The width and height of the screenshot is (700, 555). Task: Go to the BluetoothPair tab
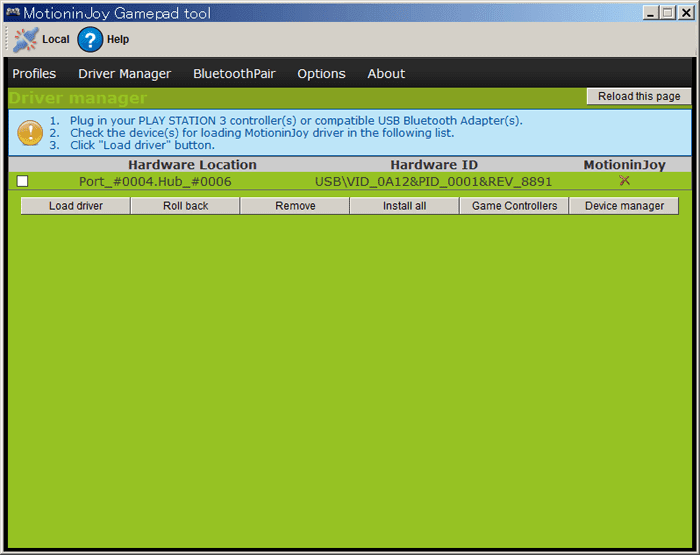click(234, 74)
